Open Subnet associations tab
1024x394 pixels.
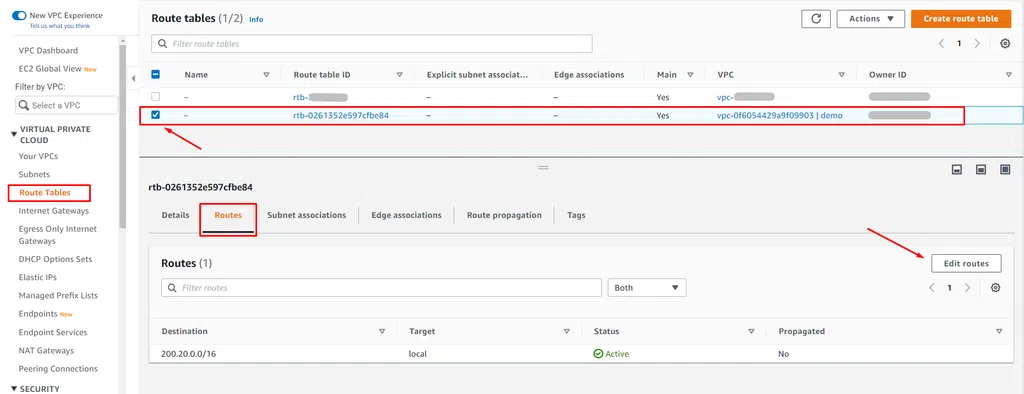coord(306,215)
